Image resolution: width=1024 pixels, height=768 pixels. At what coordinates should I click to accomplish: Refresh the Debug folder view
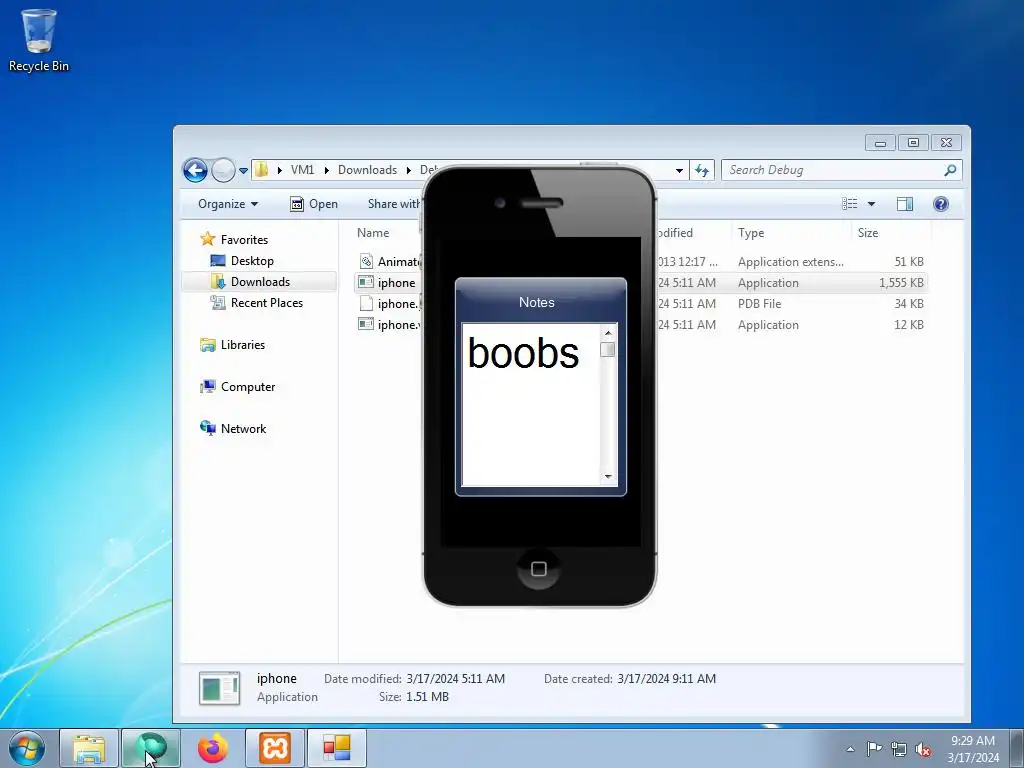point(702,170)
